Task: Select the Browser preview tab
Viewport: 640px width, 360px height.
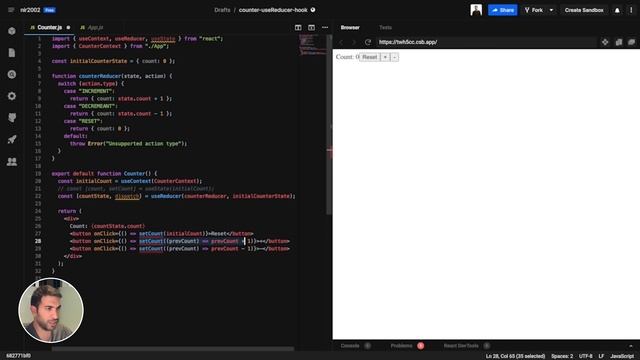Action: (x=350, y=27)
